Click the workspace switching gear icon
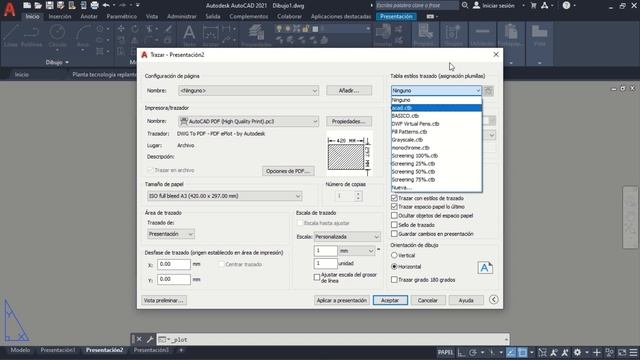The height and width of the screenshot is (360, 640). click(x=577, y=352)
